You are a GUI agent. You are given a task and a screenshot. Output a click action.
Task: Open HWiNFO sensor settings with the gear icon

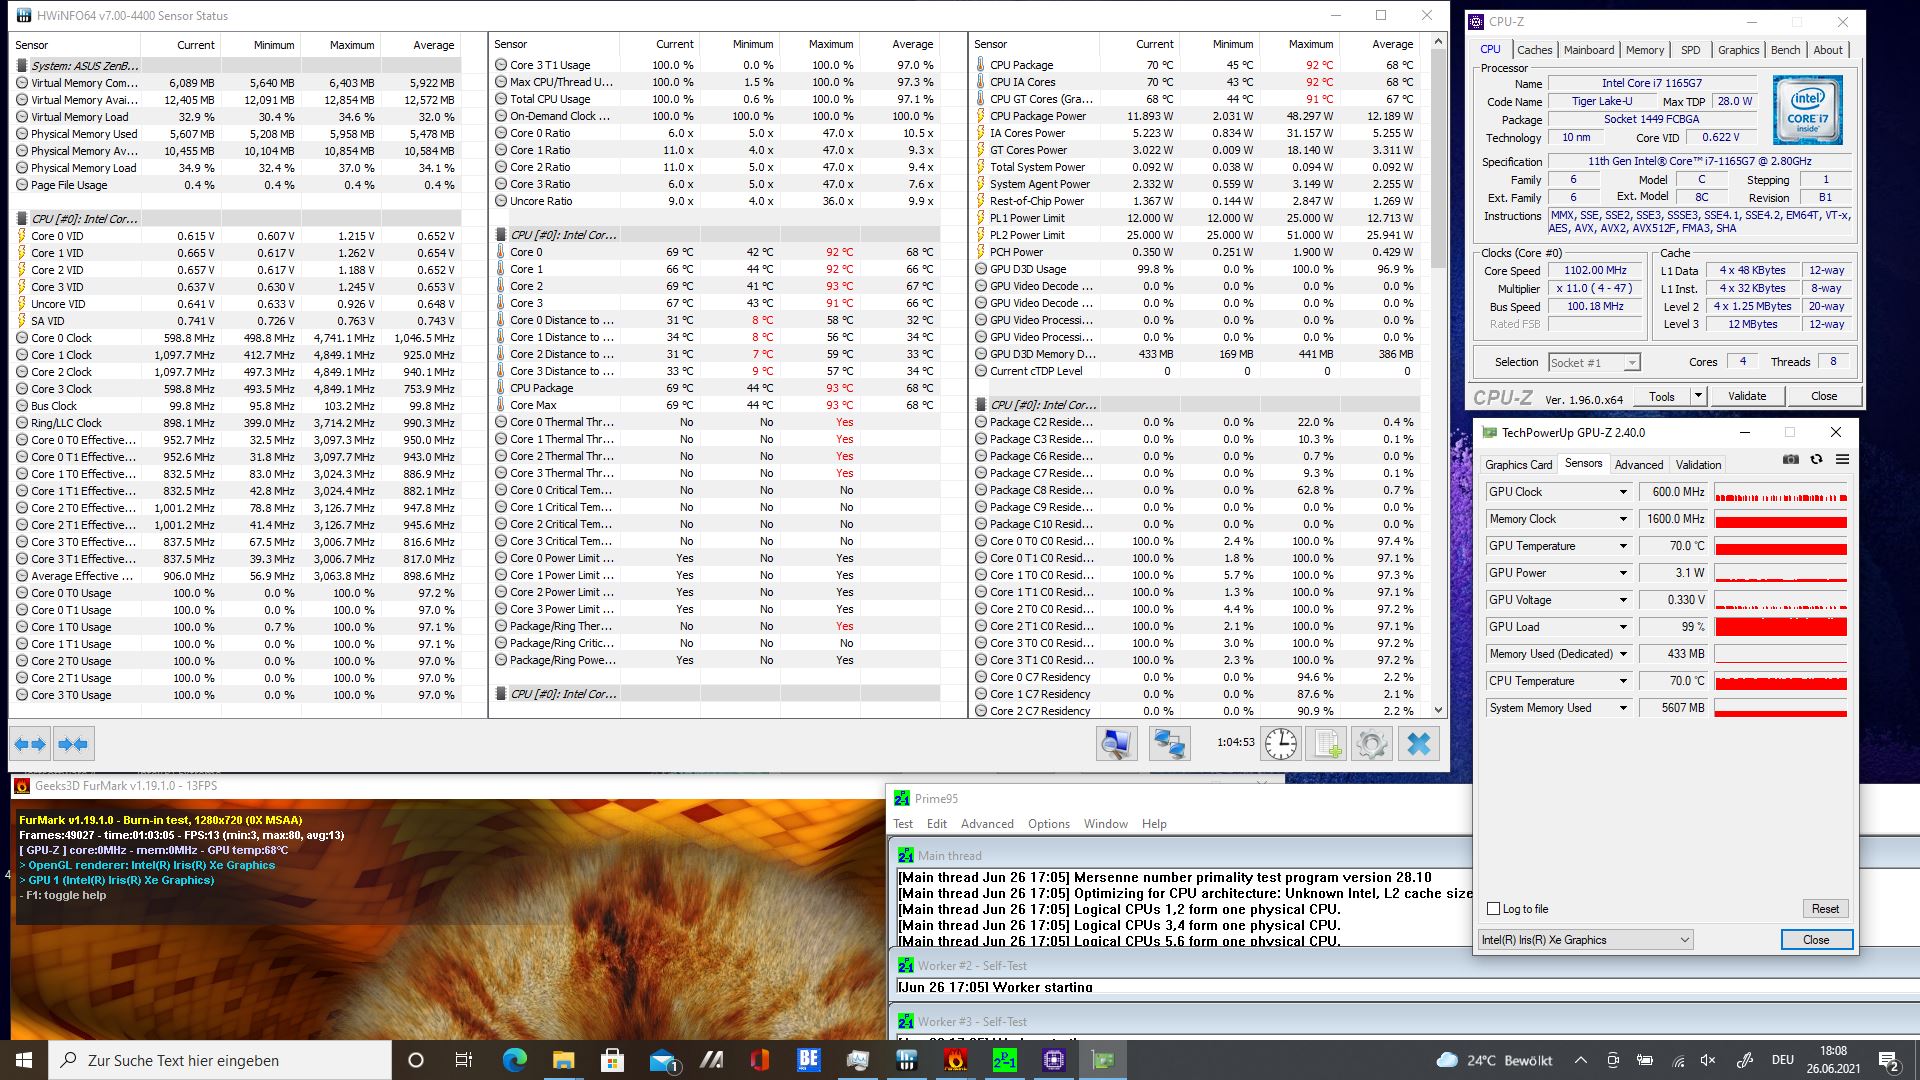(x=1371, y=744)
